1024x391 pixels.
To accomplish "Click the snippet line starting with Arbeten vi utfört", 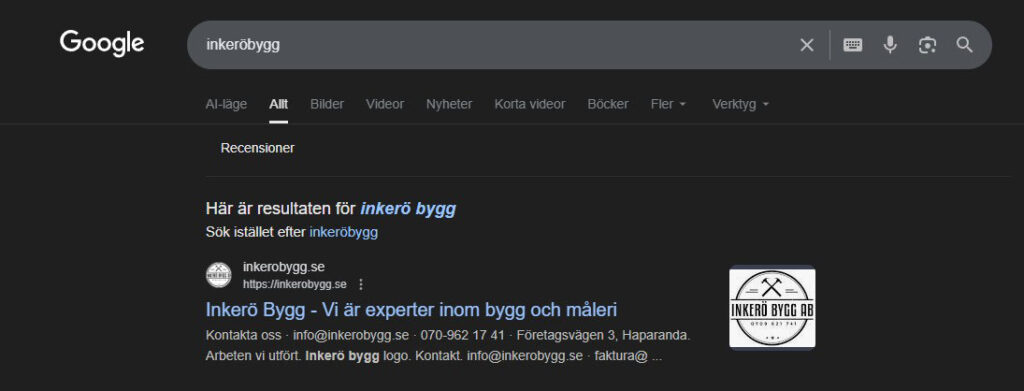I will click(434, 356).
